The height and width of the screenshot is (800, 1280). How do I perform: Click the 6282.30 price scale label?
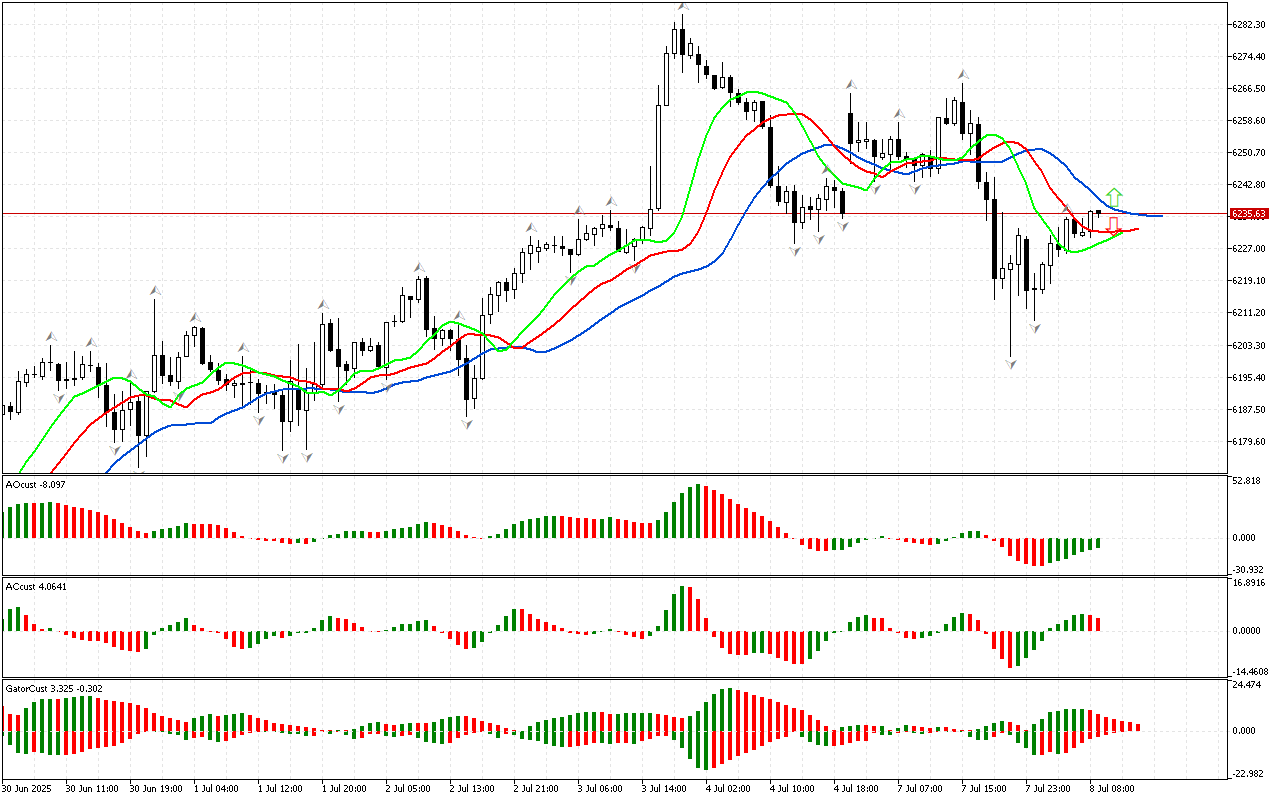click(x=1250, y=24)
